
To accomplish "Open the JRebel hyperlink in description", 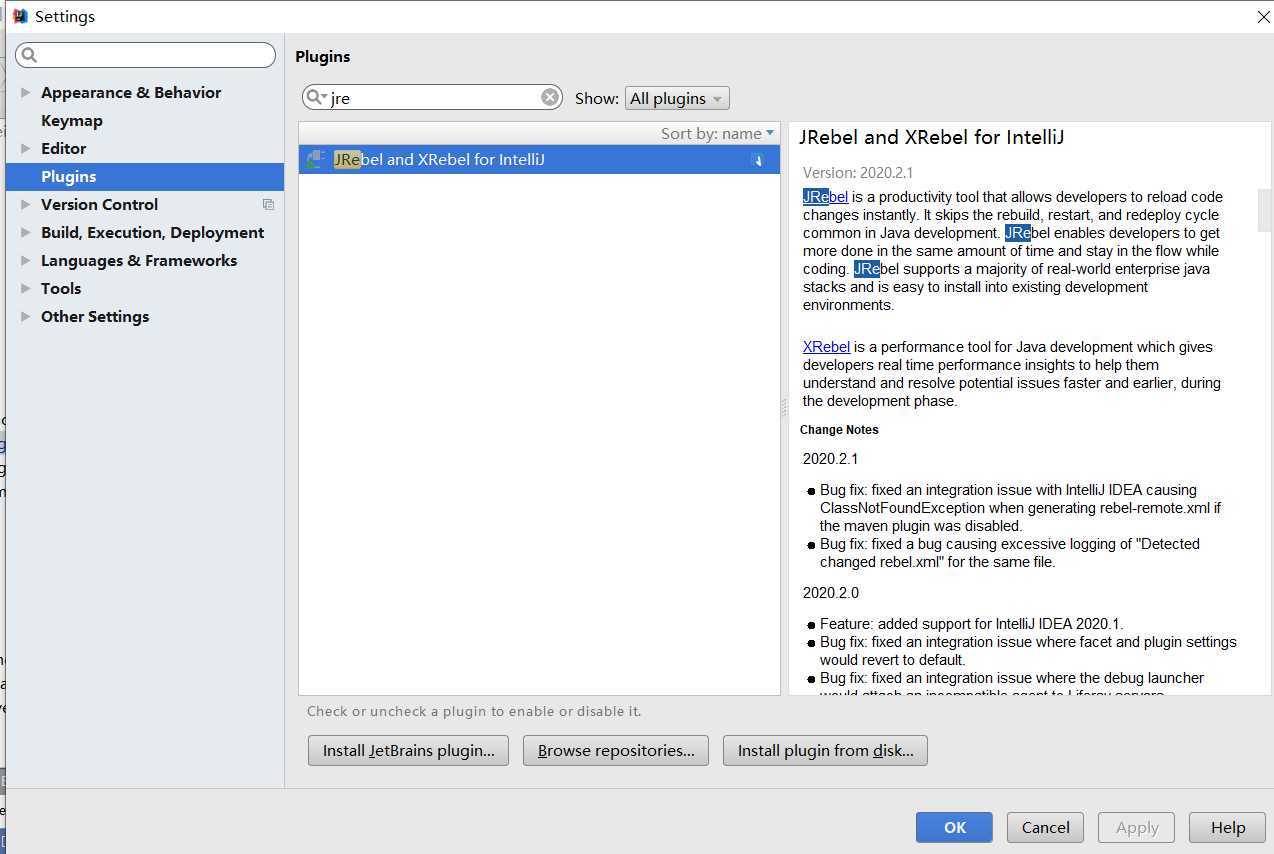I will tap(825, 197).
